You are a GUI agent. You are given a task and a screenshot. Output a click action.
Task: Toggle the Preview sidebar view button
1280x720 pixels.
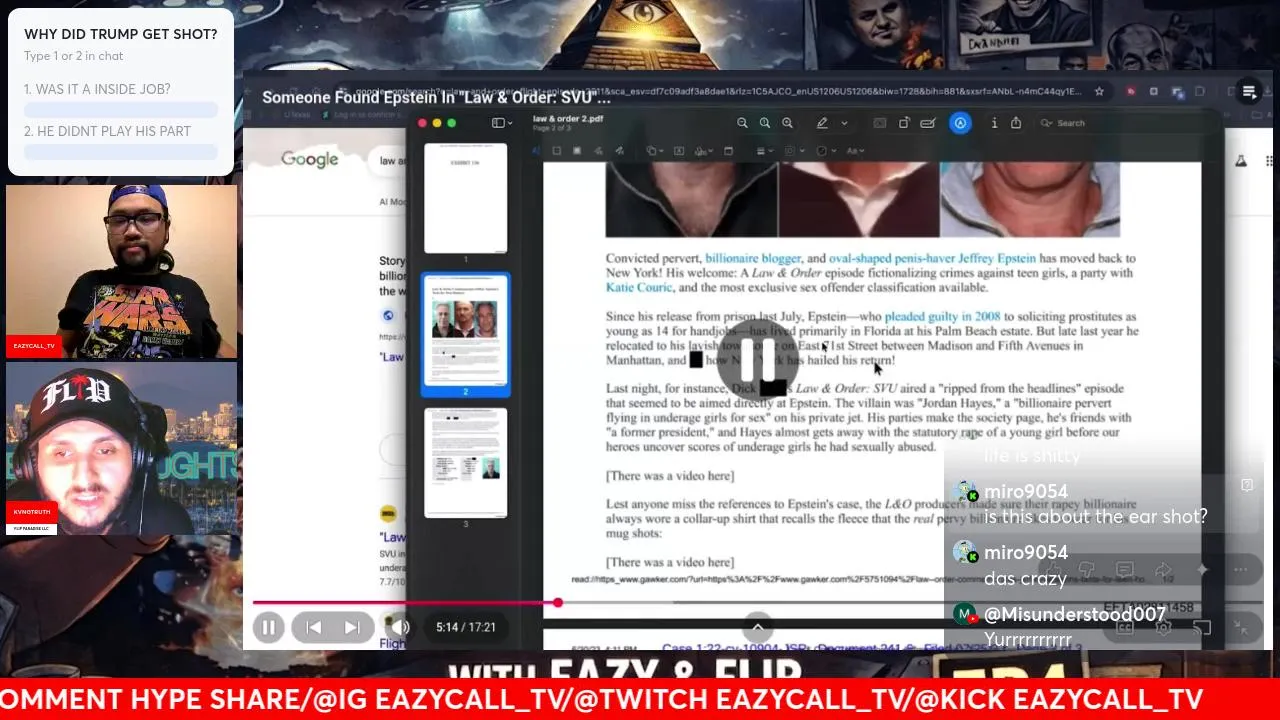pos(498,123)
